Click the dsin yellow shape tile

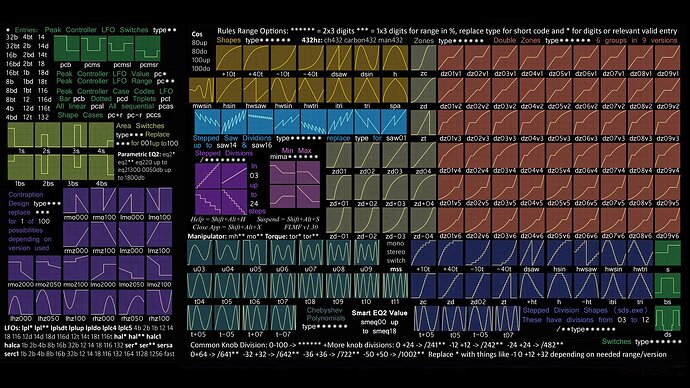[x=367, y=58]
